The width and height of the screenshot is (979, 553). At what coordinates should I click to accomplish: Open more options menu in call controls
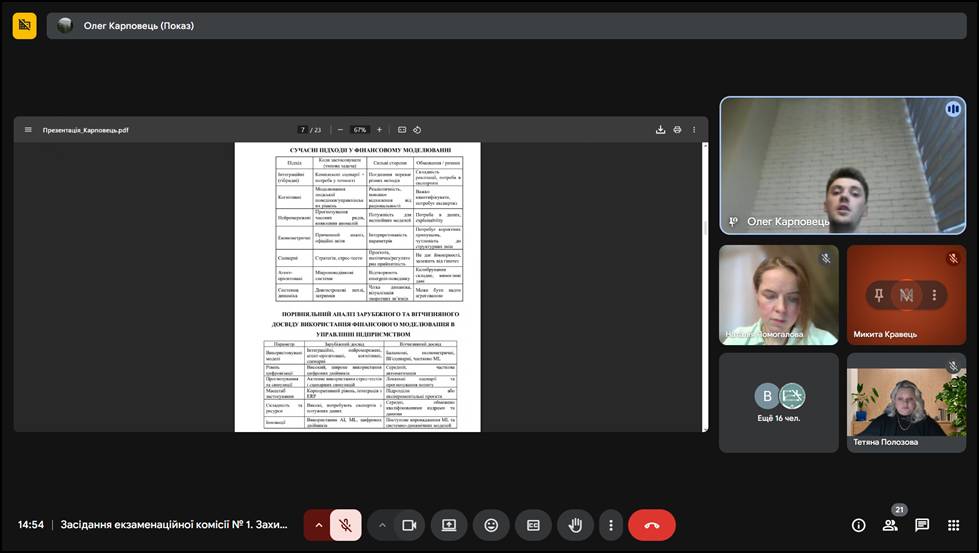[610, 525]
